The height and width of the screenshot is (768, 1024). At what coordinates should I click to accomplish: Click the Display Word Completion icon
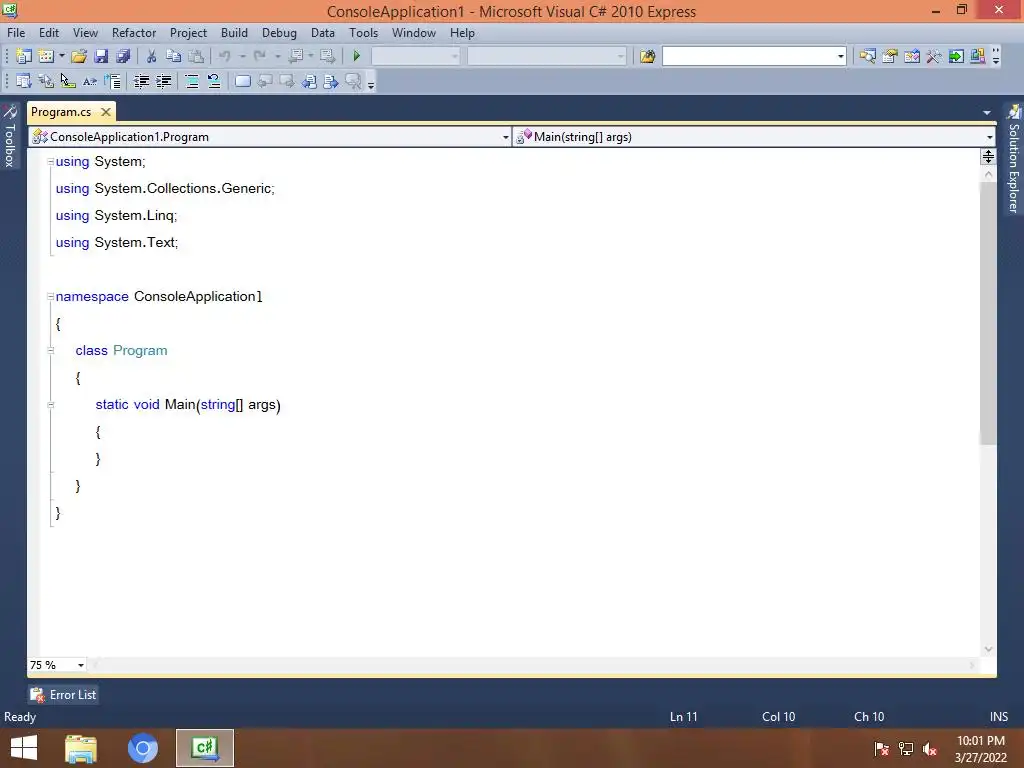point(89,82)
